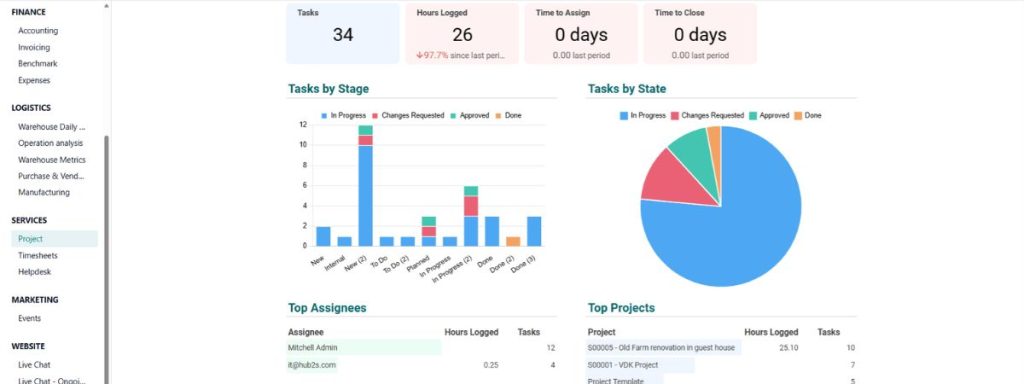Image resolution: width=1024 pixels, height=384 pixels.
Task: Click the 0.25 hours logged value
Action: coord(490,365)
